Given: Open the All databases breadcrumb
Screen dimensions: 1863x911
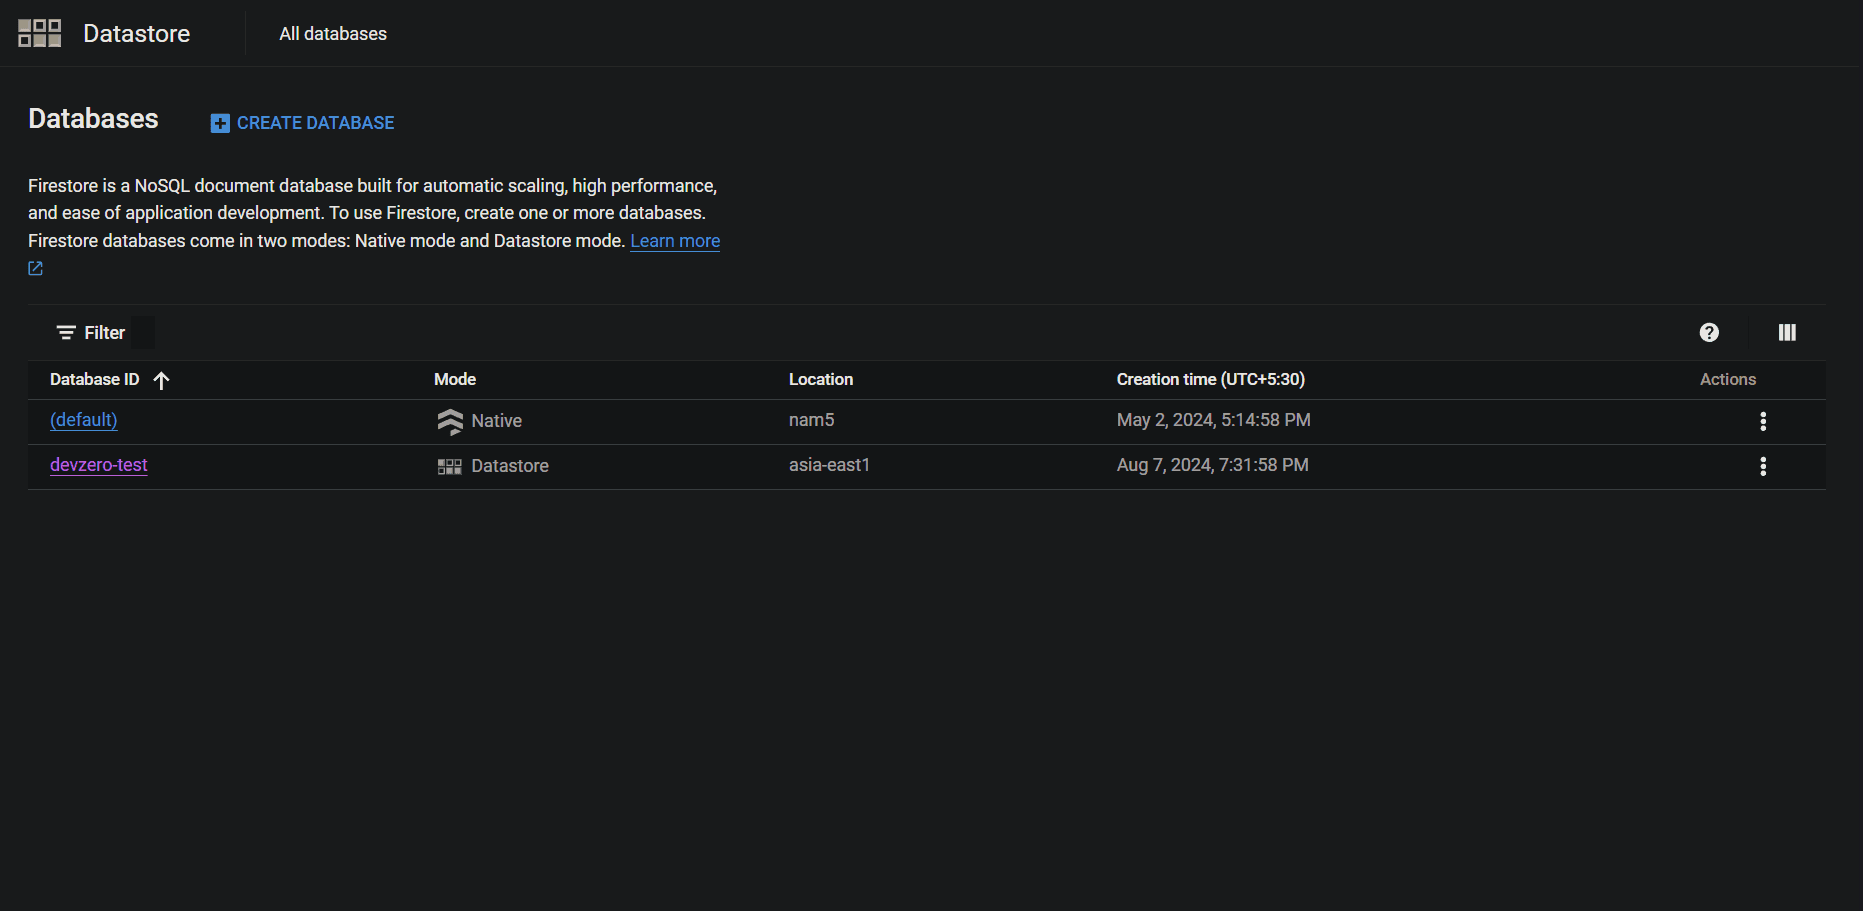Looking at the screenshot, I should click(x=333, y=34).
